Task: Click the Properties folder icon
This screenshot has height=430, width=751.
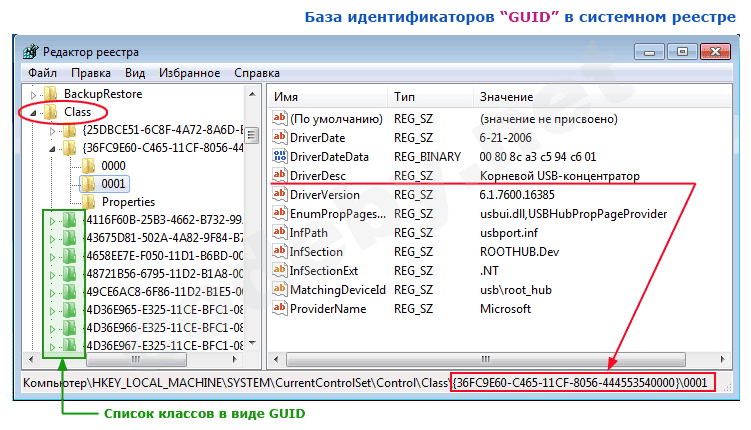Action: [x=88, y=202]
